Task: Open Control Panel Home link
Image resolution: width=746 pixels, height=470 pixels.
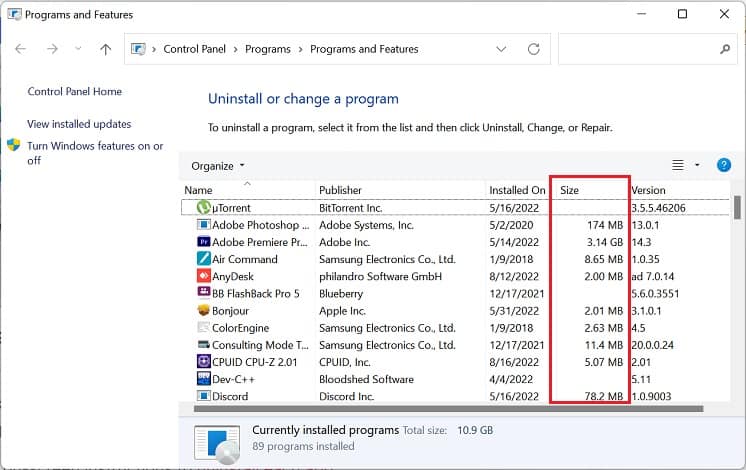Action: (x=75, y=91)
